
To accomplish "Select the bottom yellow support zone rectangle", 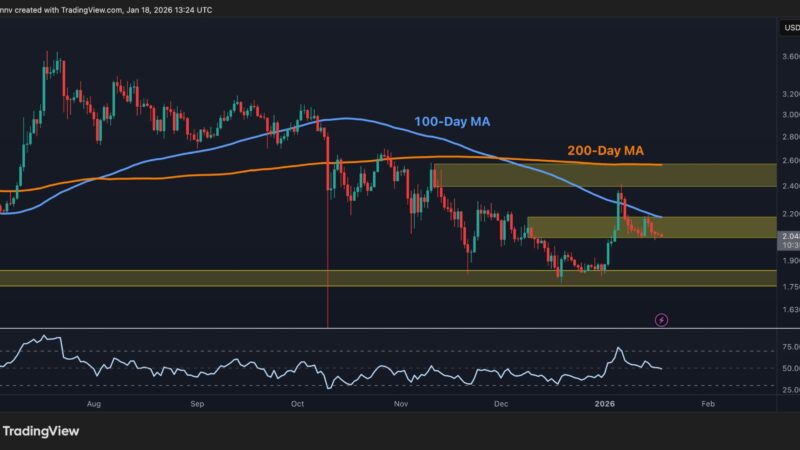I will click(388, 278).
